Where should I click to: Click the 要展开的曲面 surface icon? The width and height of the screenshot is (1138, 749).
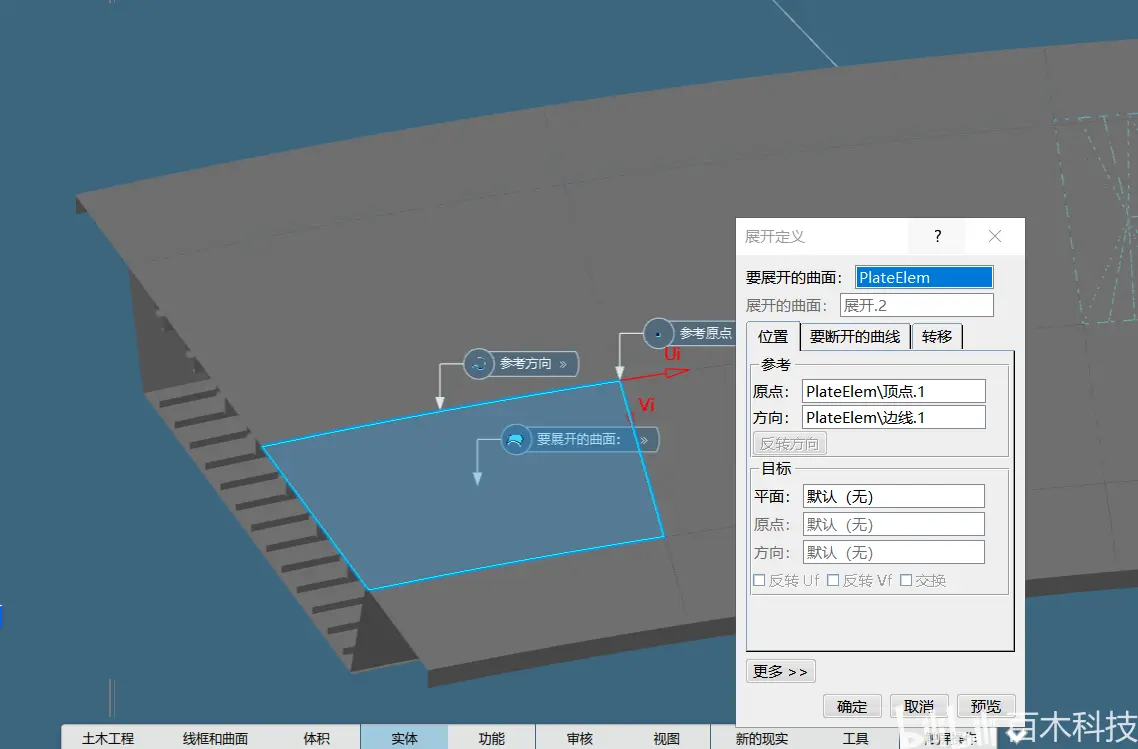(x=515, y=440)
